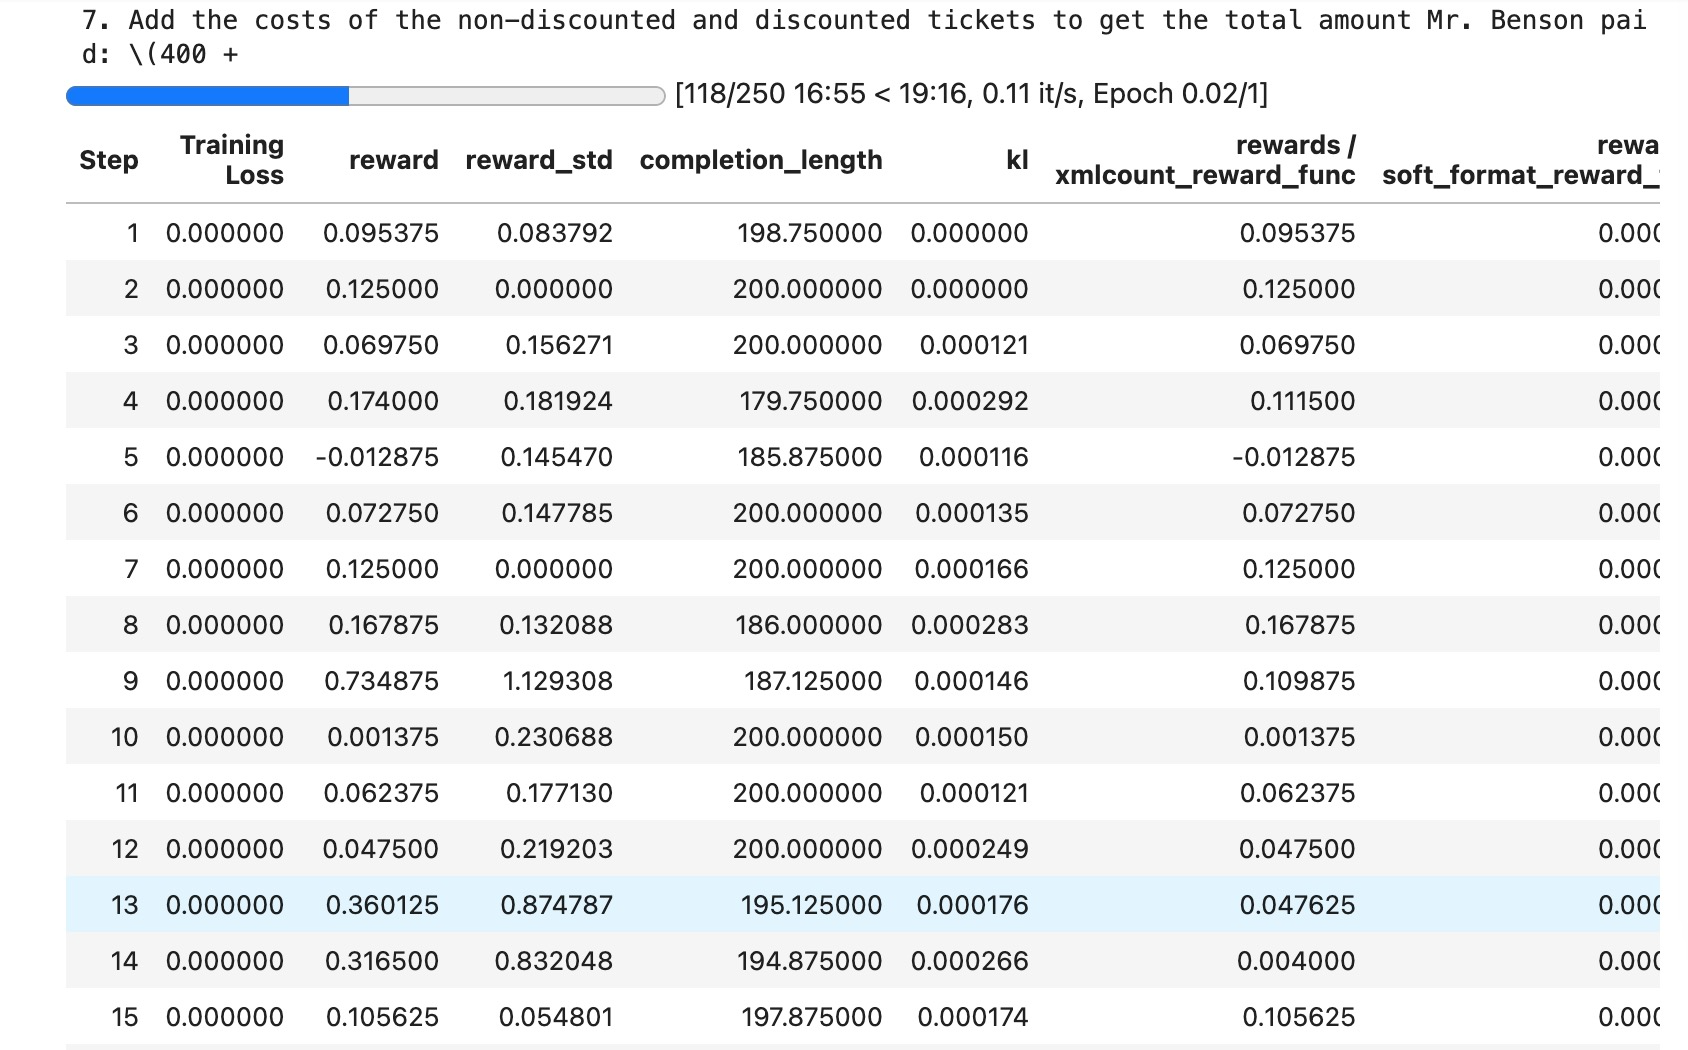Screen dimensions: 1688x1050
Task: Select completion_length 186.000000
Action: tap(809, 625)
